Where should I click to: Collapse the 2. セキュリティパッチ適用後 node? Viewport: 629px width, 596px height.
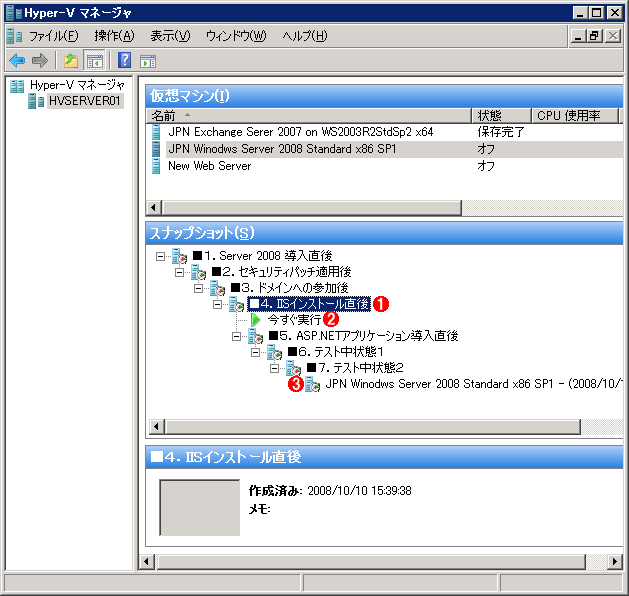179,272
